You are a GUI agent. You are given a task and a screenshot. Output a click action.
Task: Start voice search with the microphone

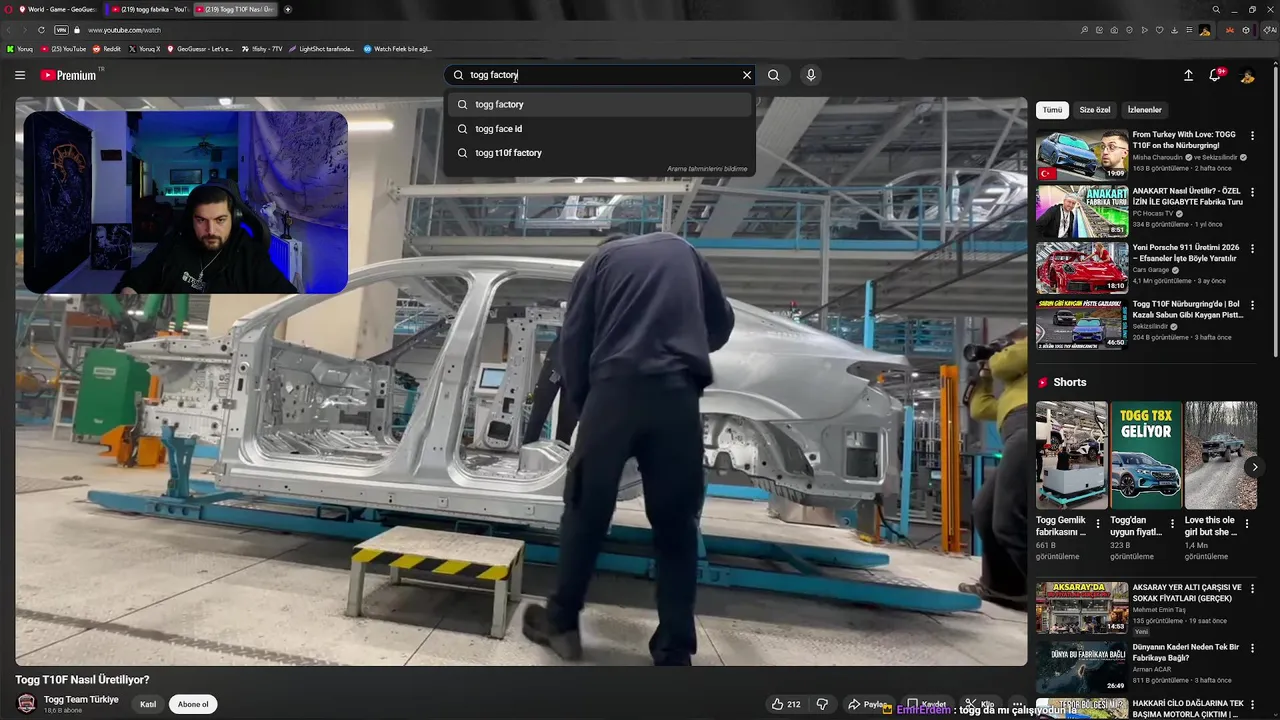pos(811,75)
